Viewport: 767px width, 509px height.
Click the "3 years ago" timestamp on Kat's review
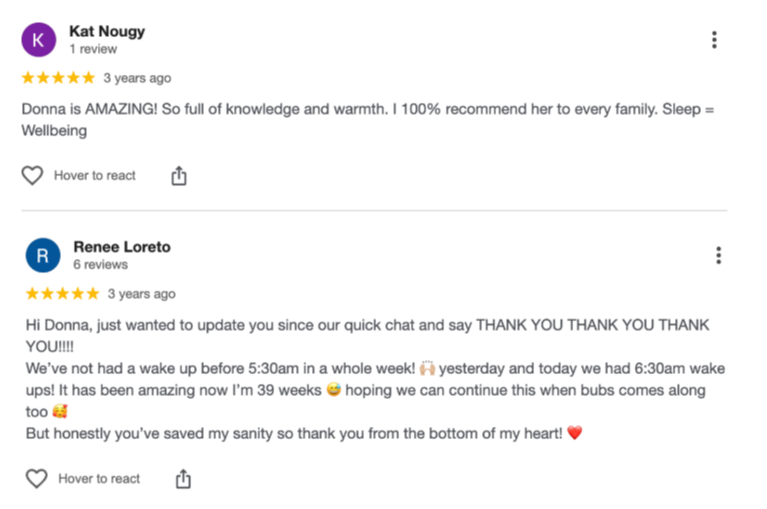coord(137,78)
